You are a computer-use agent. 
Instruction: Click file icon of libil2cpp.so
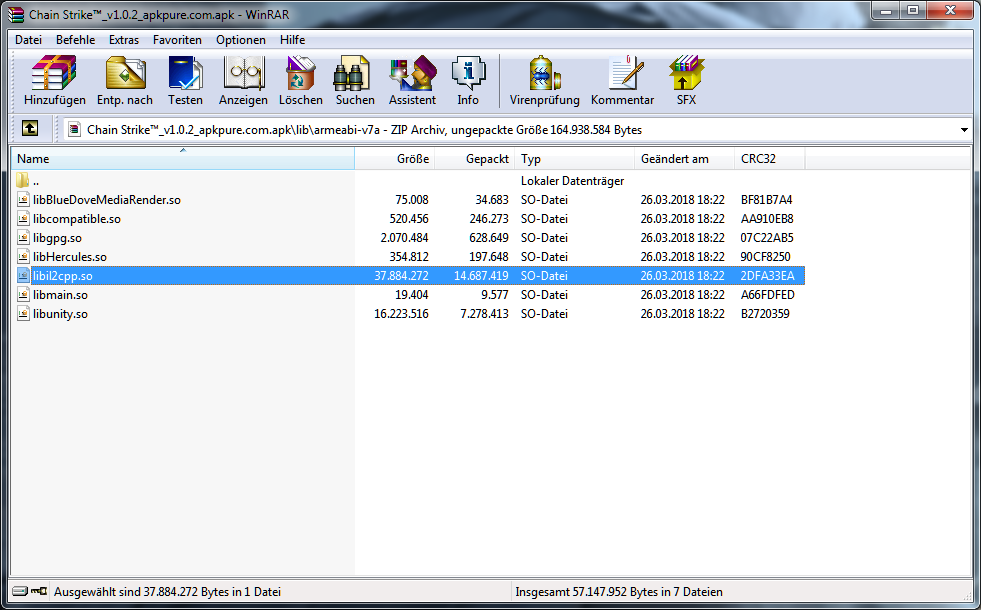click(x=23, y=275)
